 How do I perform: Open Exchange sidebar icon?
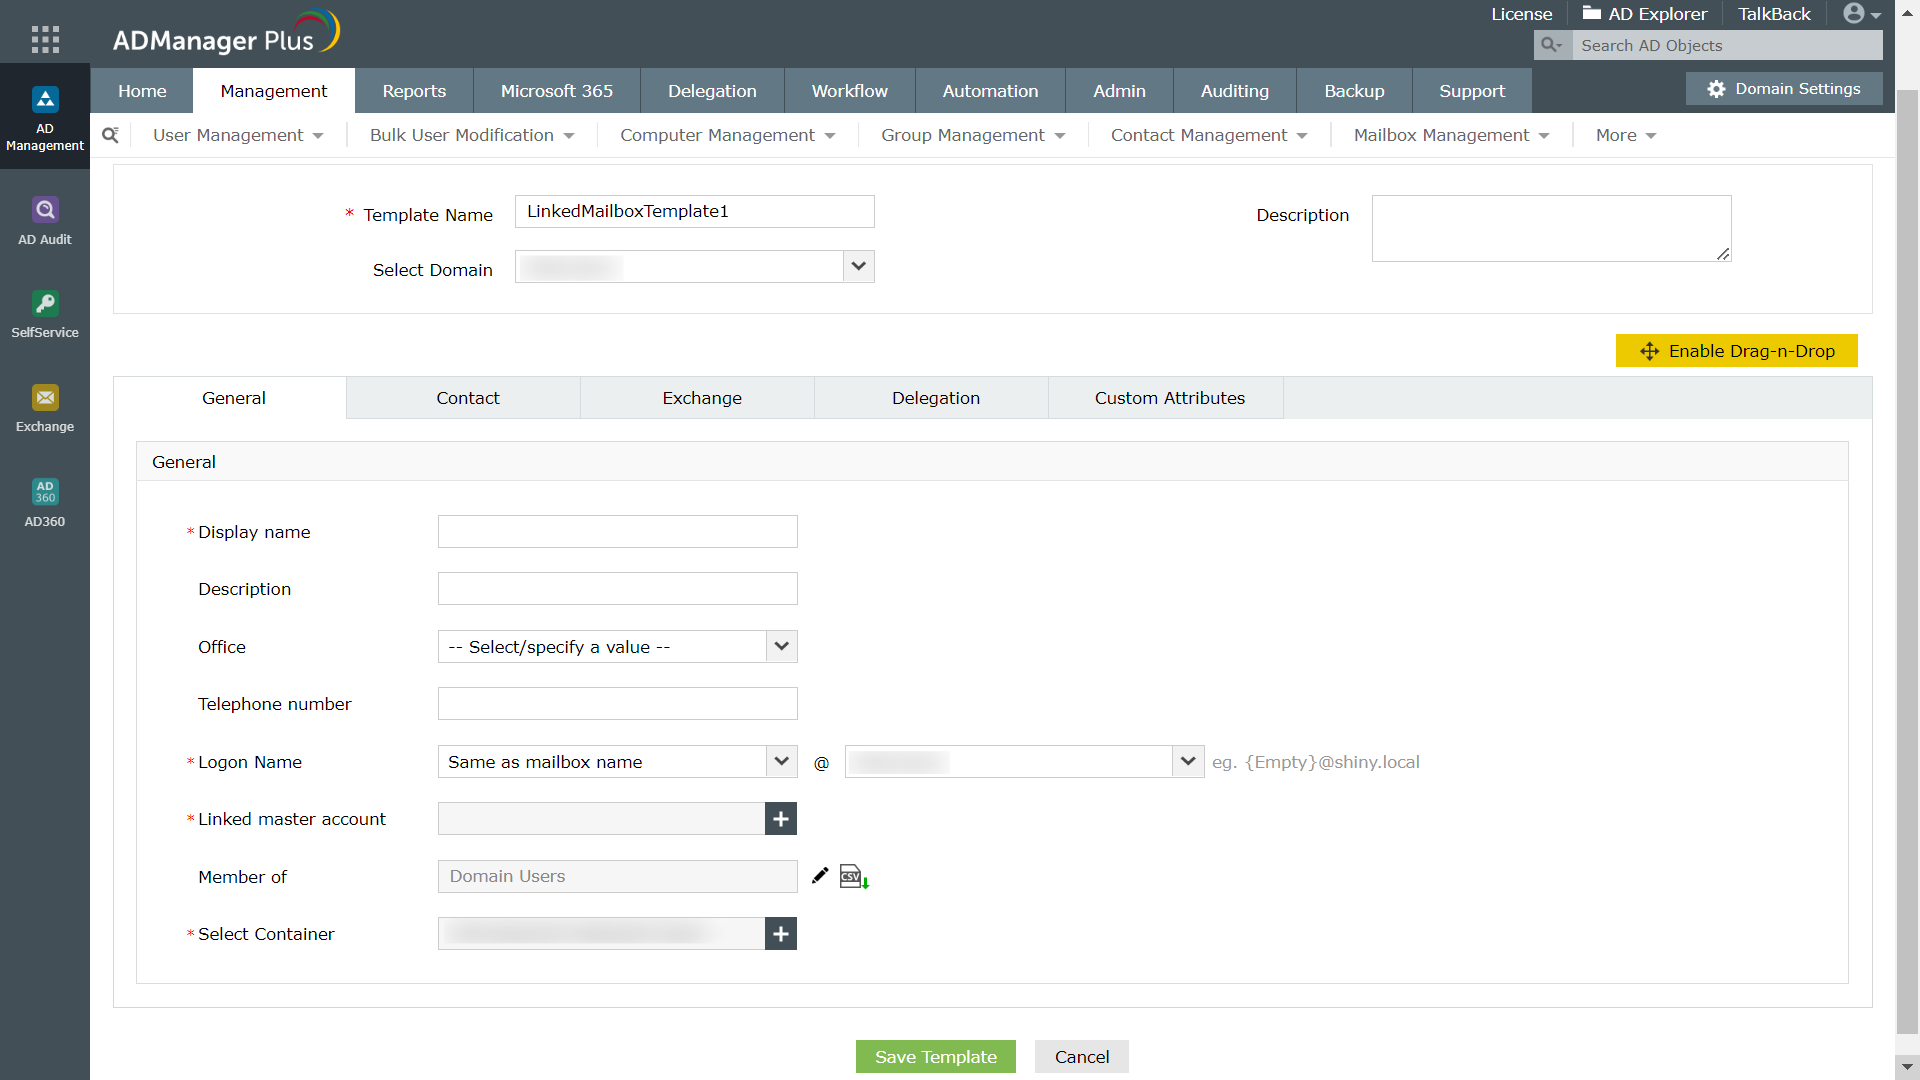coord(45,408)
